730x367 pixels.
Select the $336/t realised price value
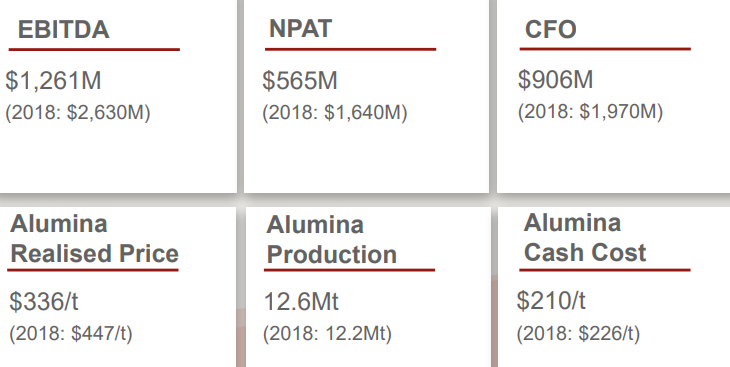tap(44, 301)
